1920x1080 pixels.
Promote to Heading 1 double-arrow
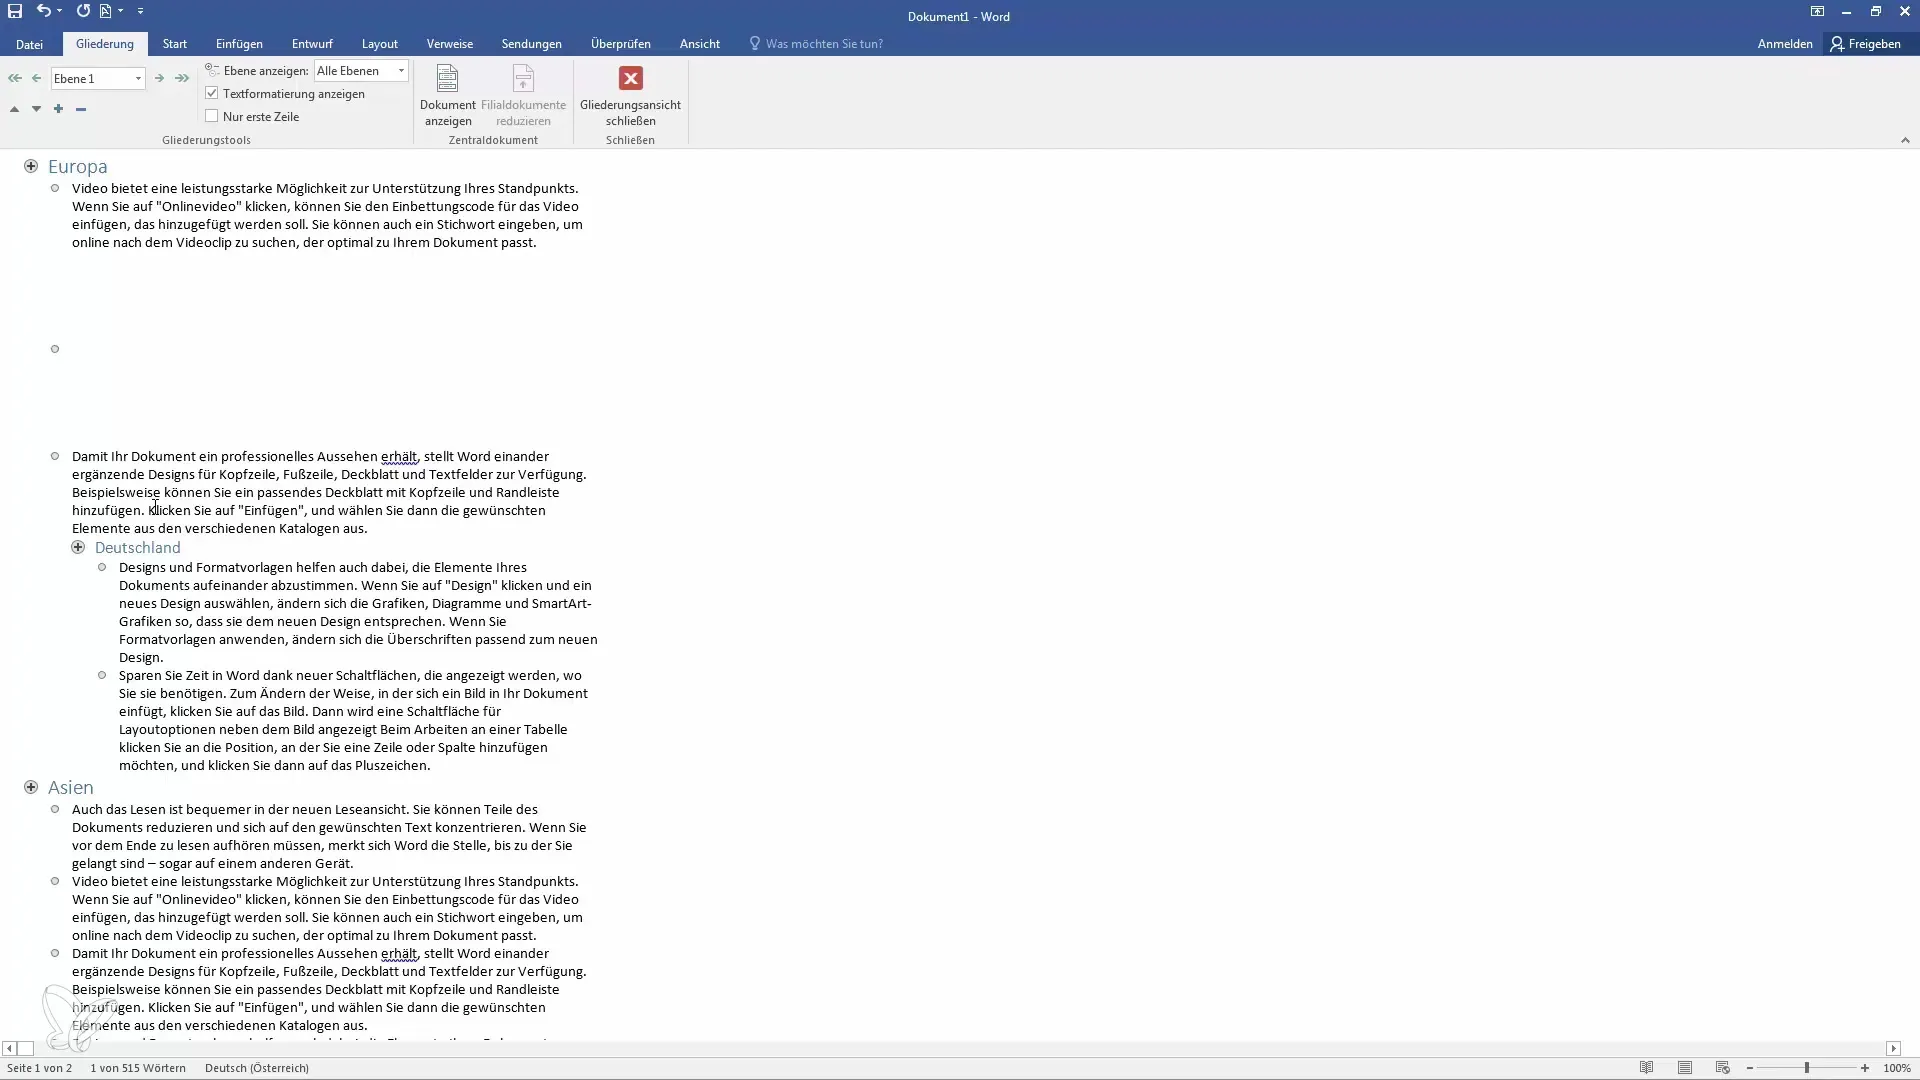(14, 78)
